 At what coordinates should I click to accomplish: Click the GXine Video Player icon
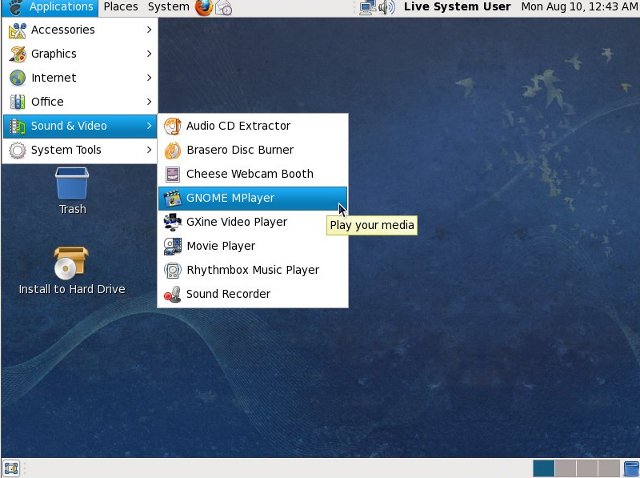(173, 222)
